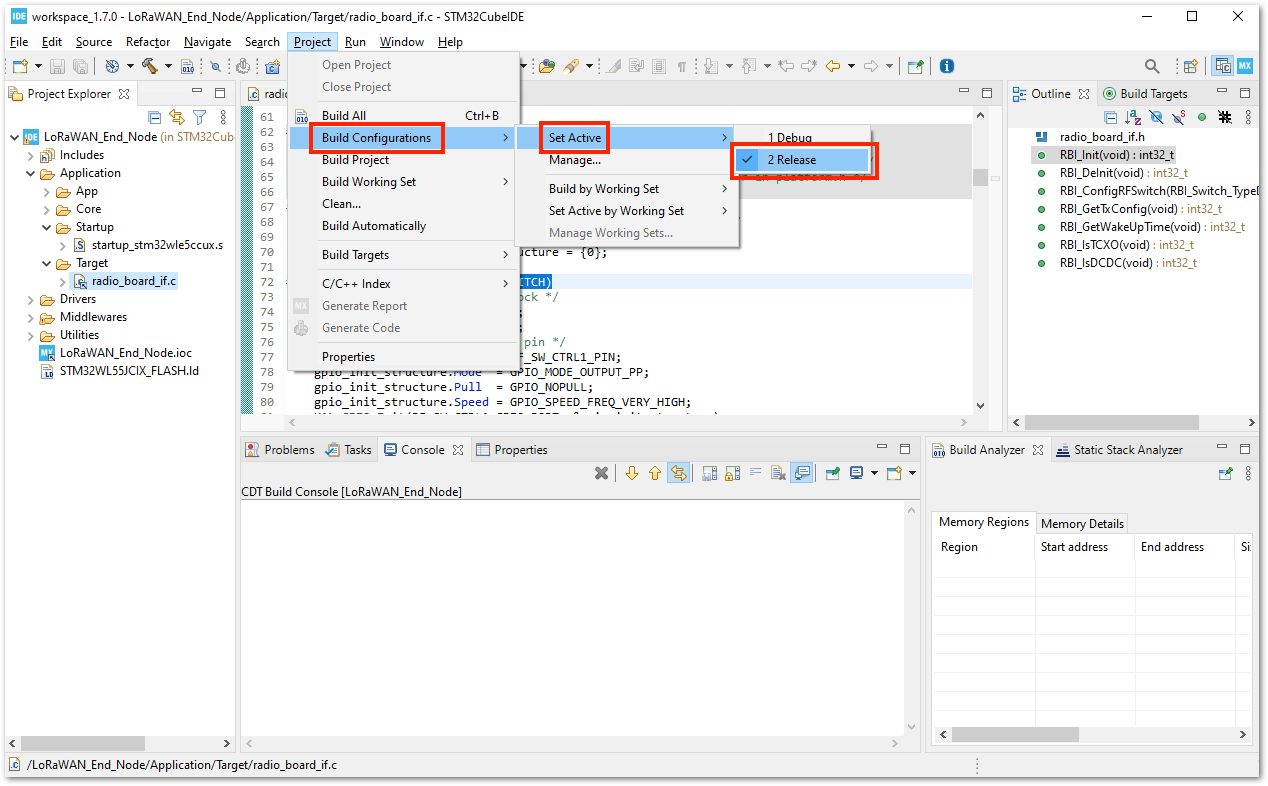Expand the Includes tree node

tap(30, 155)
